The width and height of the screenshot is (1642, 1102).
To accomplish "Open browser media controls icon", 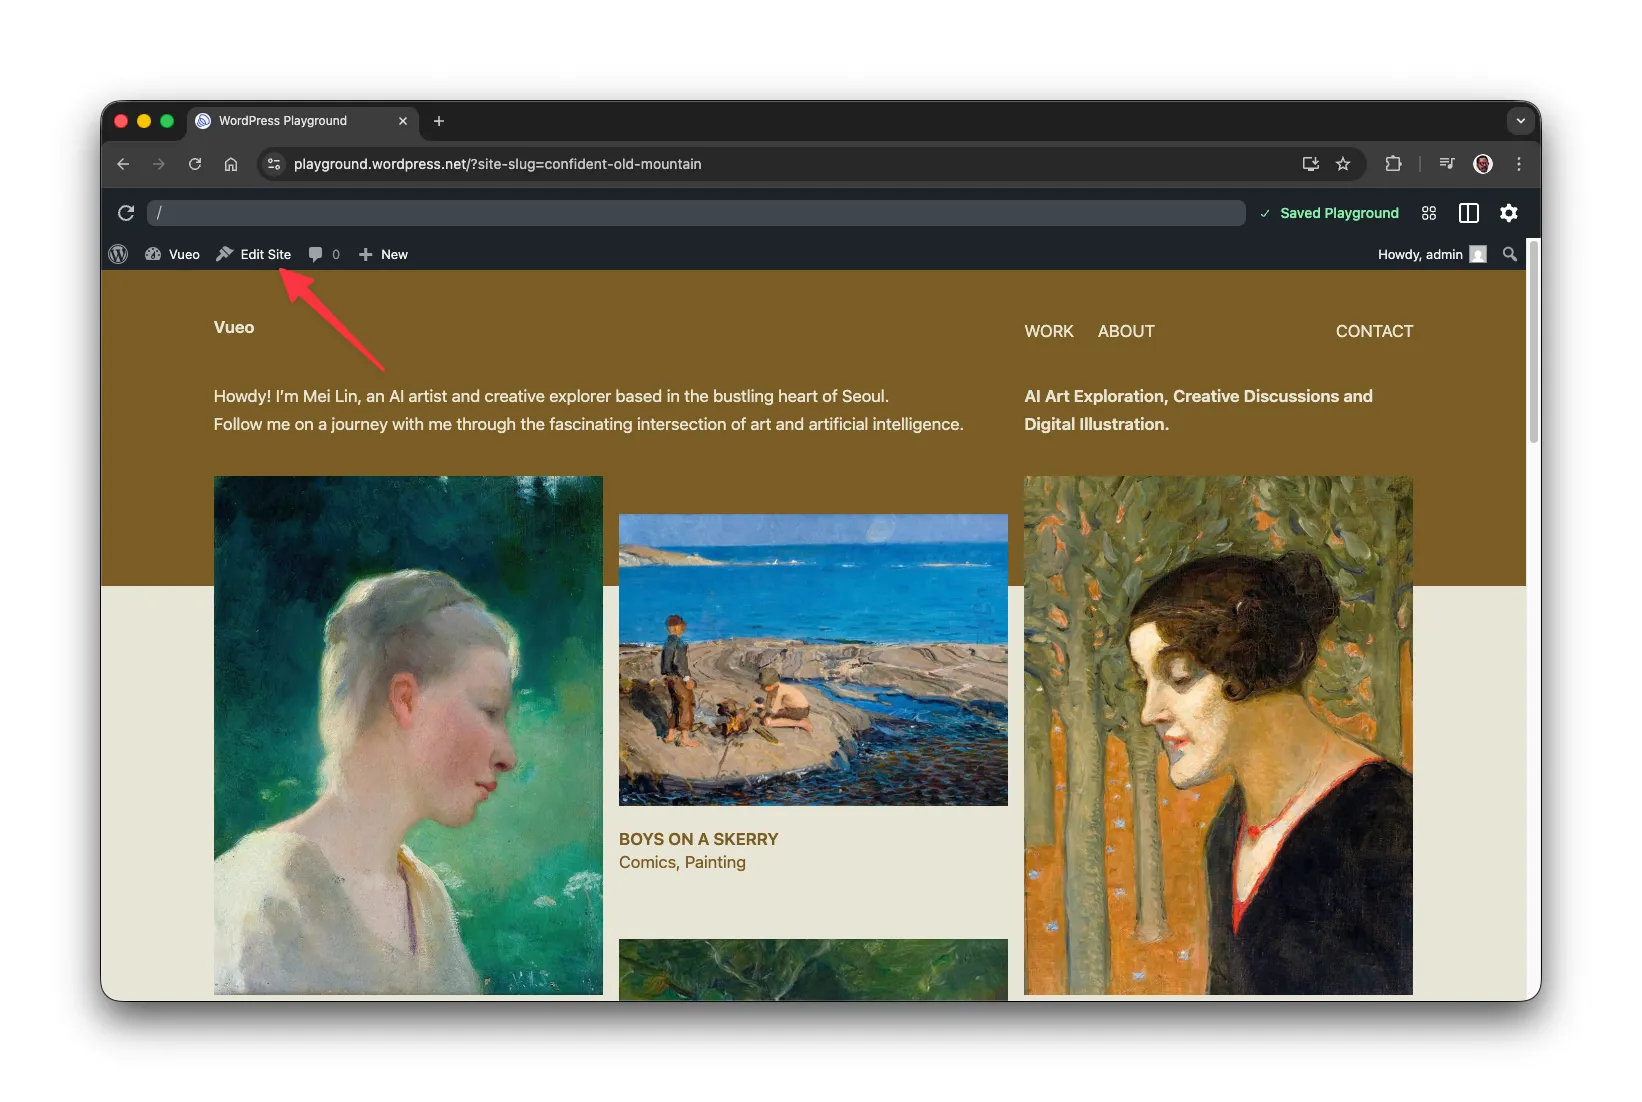I will click(1446, 164).
